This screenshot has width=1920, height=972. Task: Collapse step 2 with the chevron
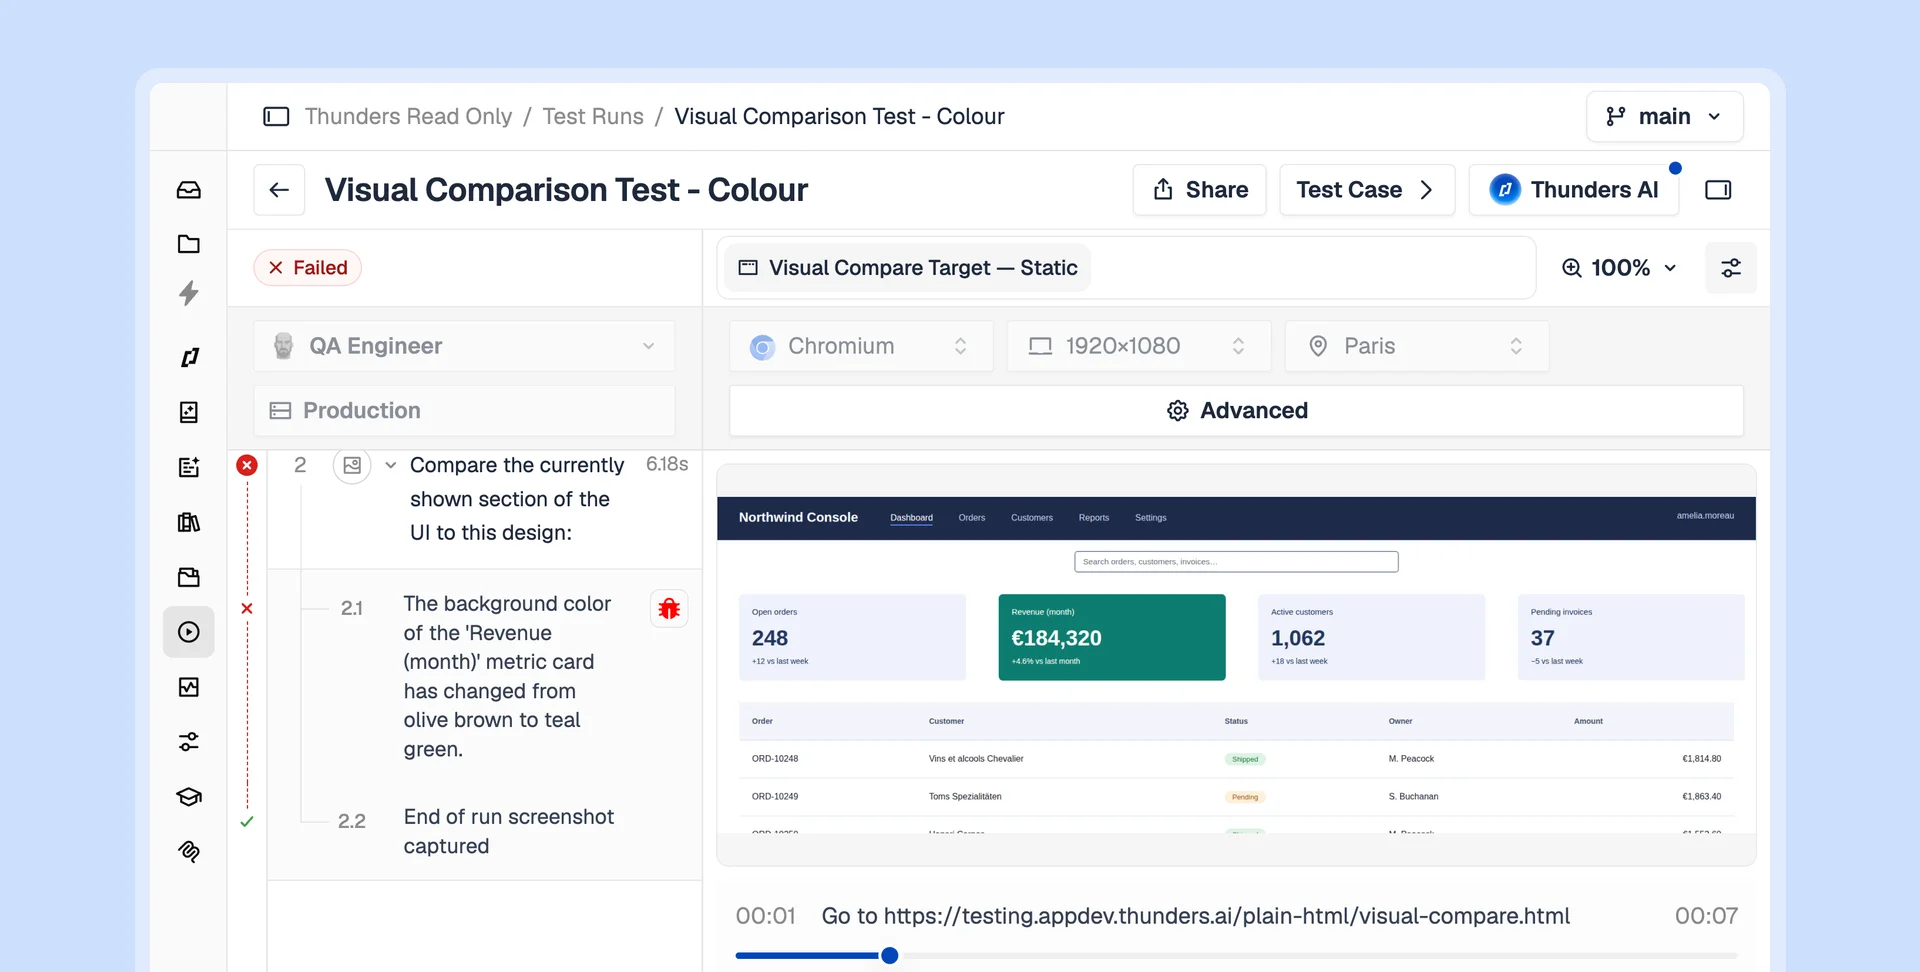[391, 465]
